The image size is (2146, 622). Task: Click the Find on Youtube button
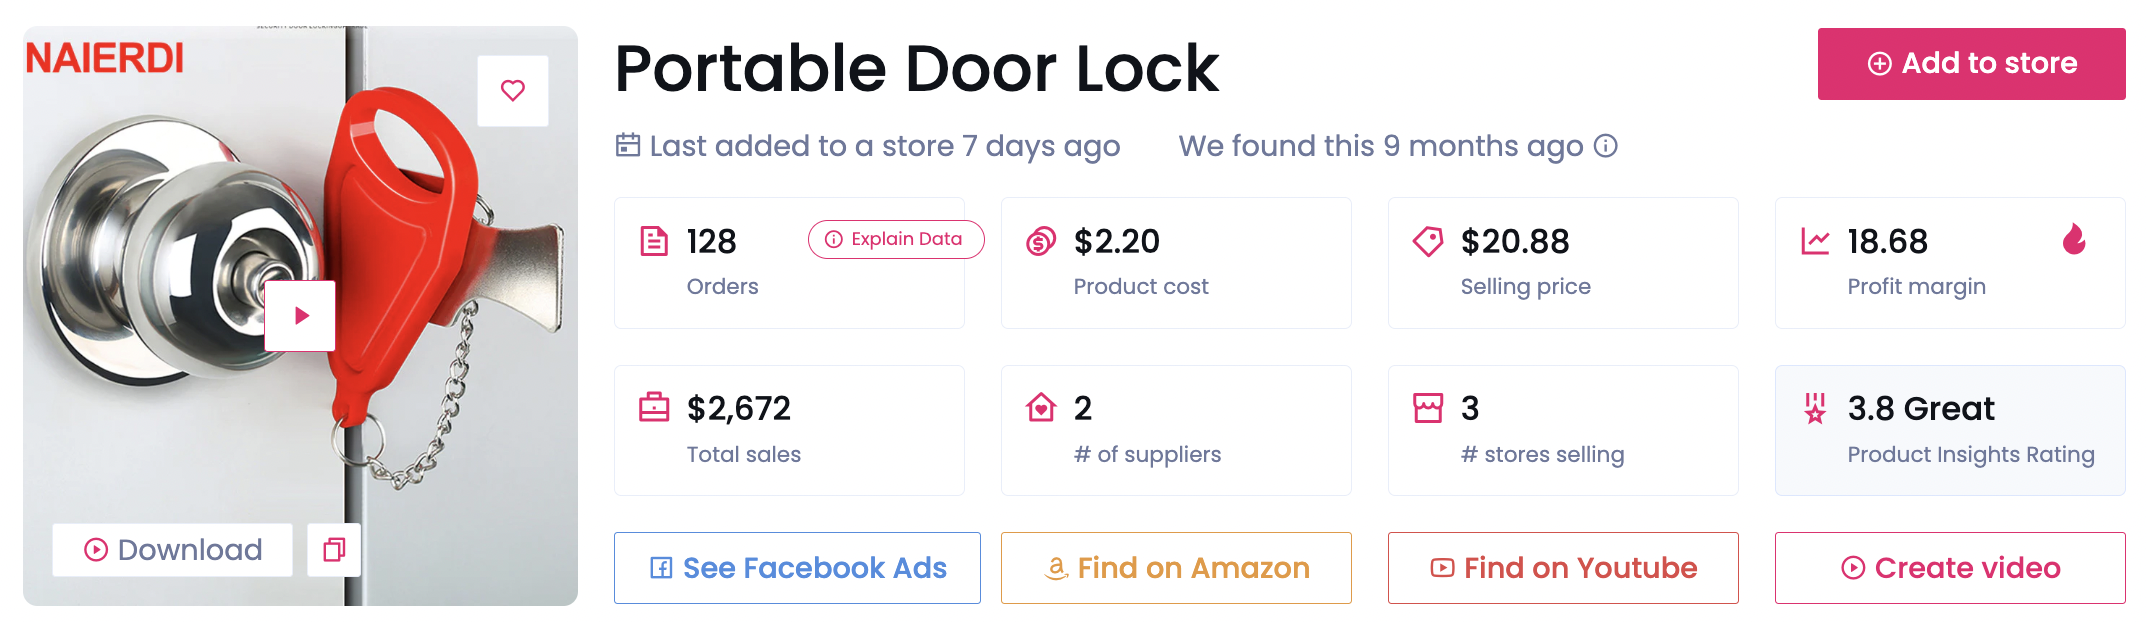[1563, 568]
